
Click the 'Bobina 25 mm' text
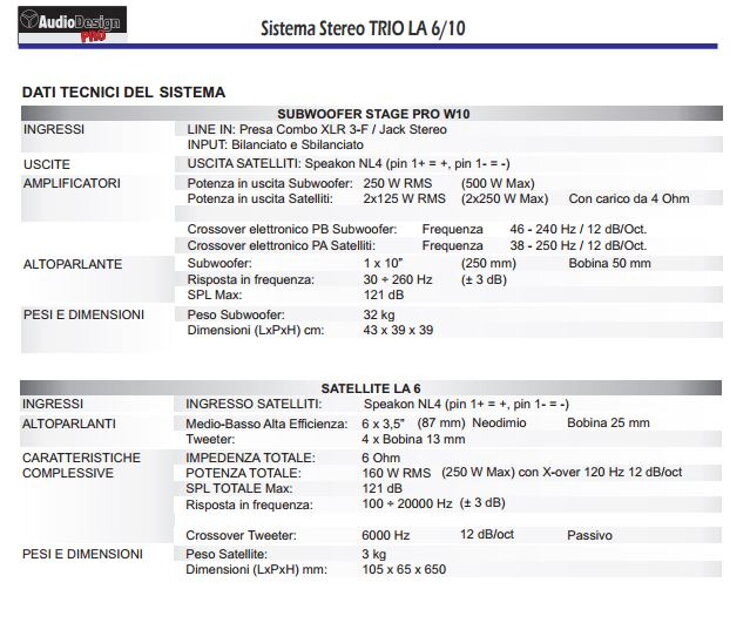[608, 423]
